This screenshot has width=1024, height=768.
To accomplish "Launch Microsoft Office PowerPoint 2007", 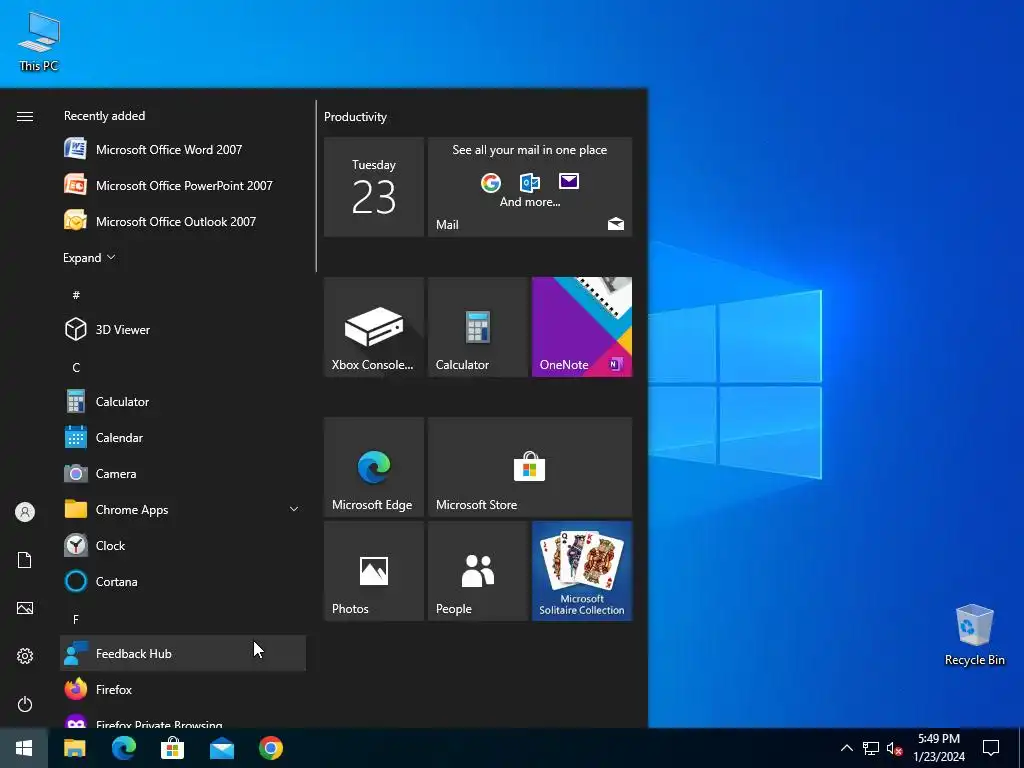I will pyautogui.click(x=183, y=185).
